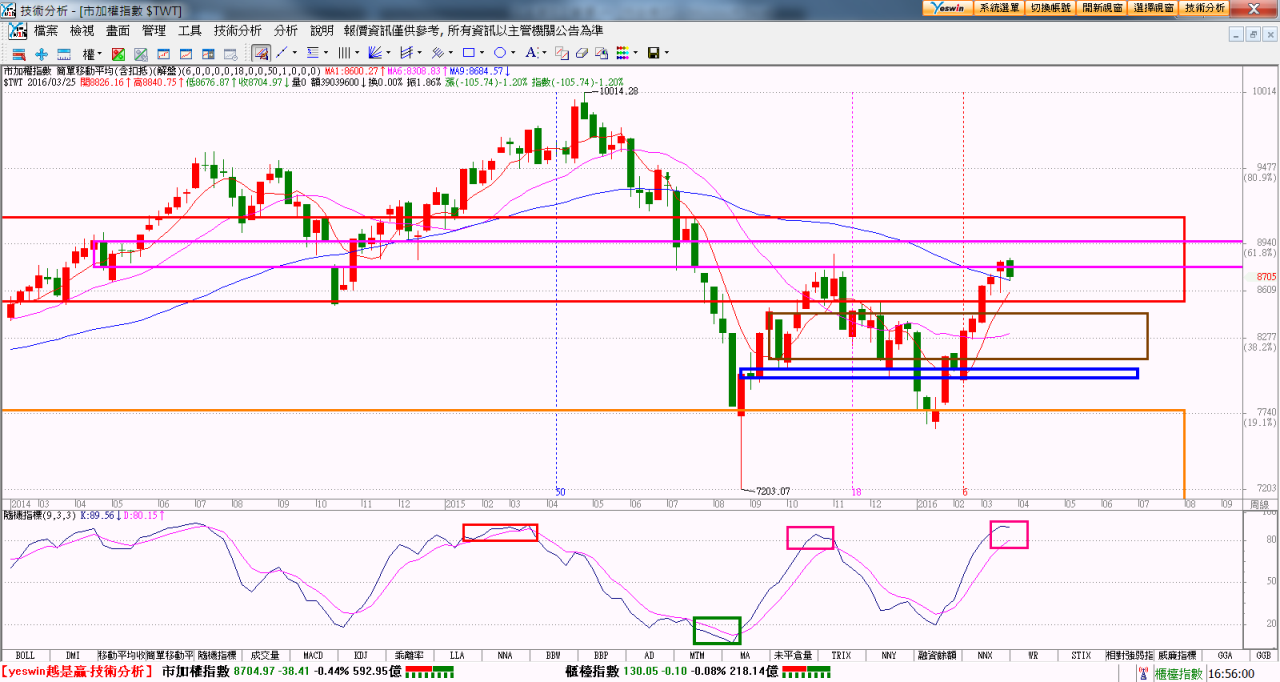Click the trend line drawing tool
Viewport: 1280px width, 682px height.
pos(282,53)
